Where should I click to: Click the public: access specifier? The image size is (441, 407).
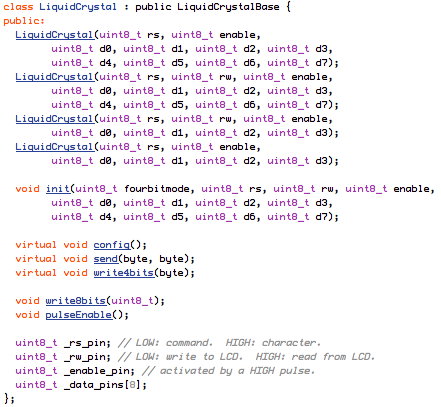24,21
